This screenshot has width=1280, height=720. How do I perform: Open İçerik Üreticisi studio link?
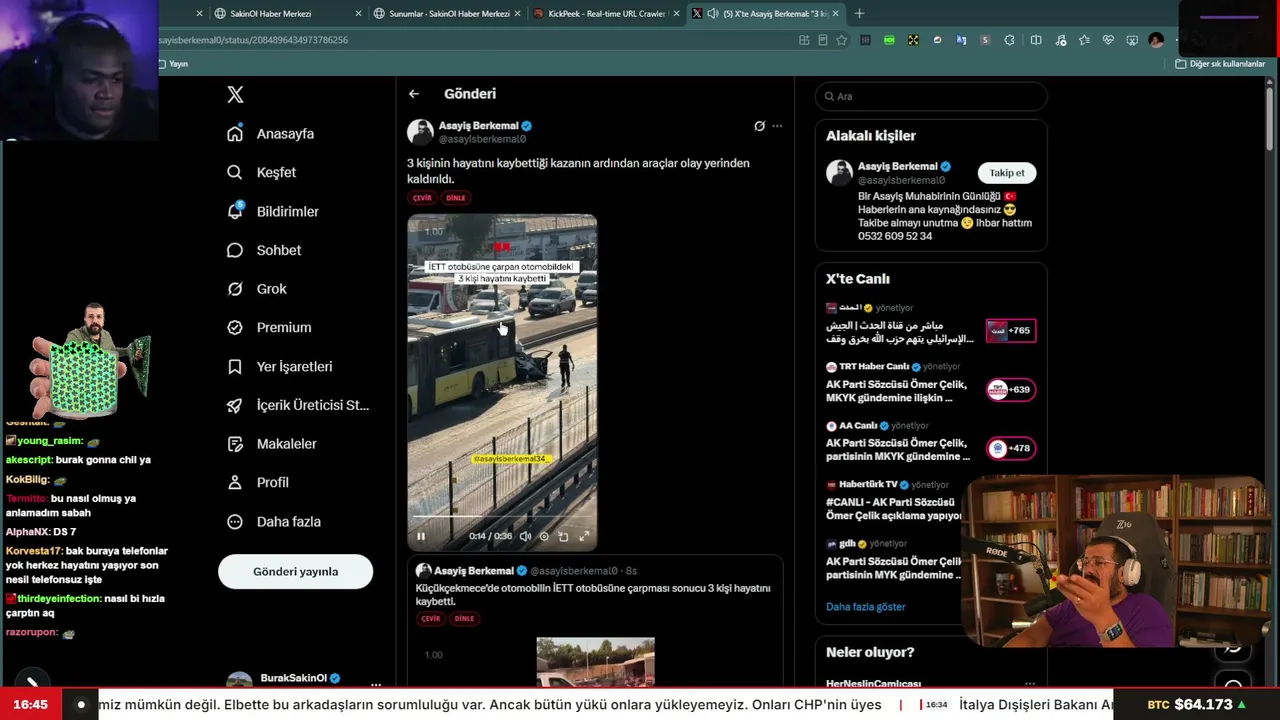[x=298, y=405]
